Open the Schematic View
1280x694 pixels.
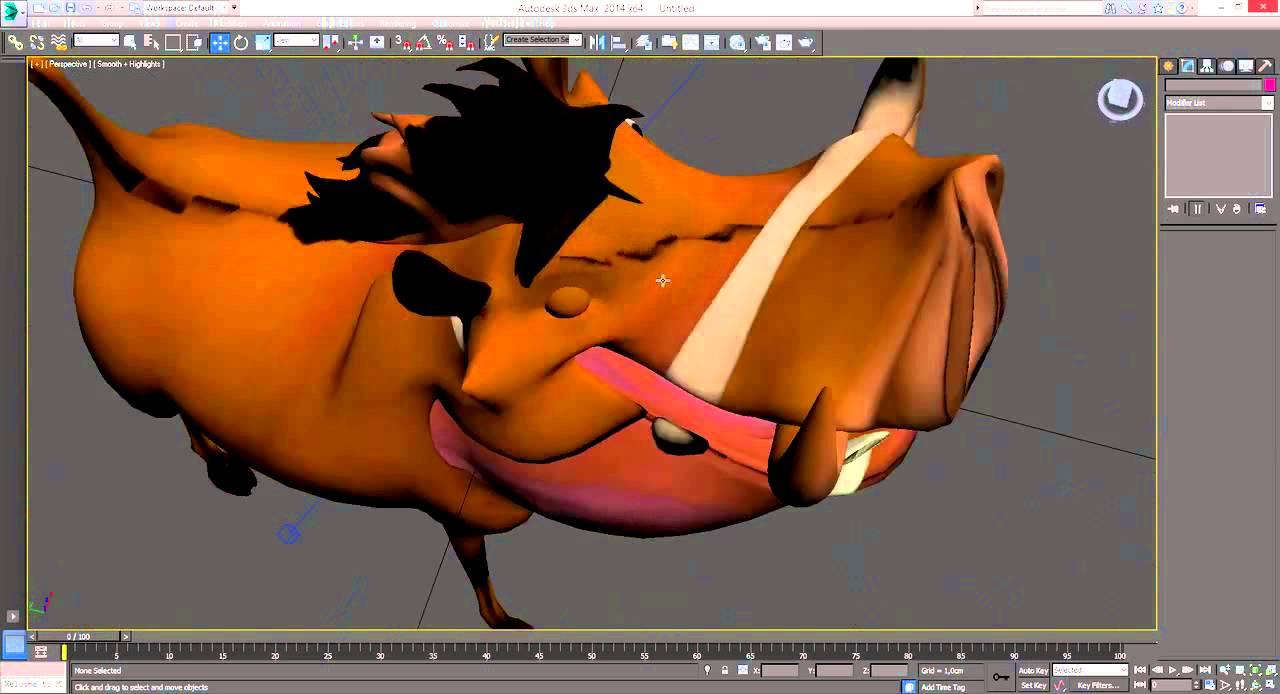click(x=712, y=42)
